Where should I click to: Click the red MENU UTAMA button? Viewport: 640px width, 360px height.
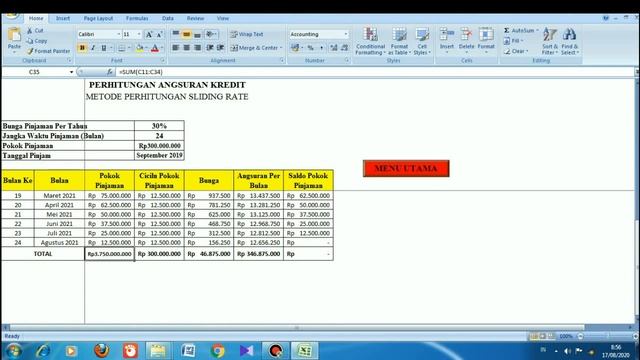[x=406, y=168]
